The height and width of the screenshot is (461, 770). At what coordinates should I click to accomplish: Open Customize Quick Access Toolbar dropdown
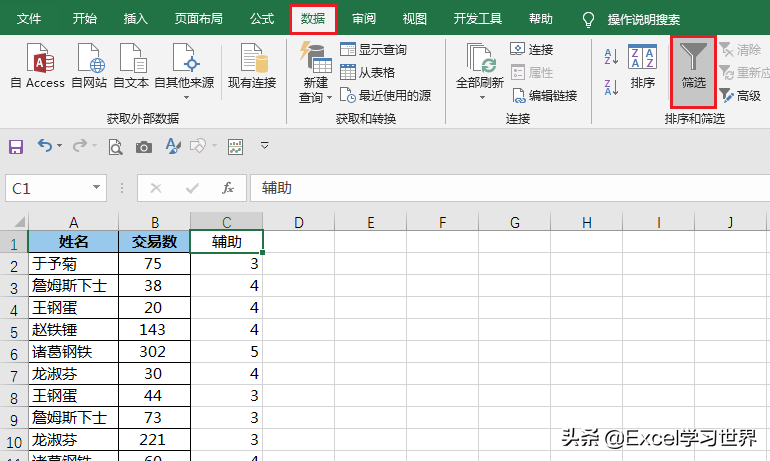(x=264, y=145)
